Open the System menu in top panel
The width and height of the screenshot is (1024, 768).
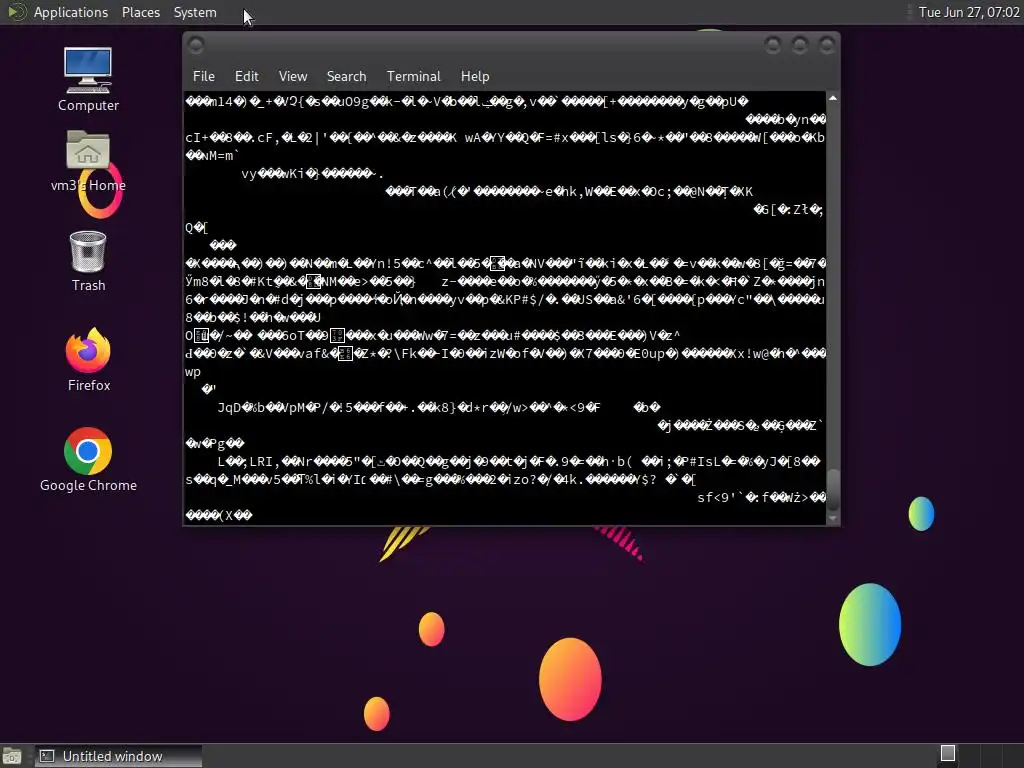(x=195, y=12)
